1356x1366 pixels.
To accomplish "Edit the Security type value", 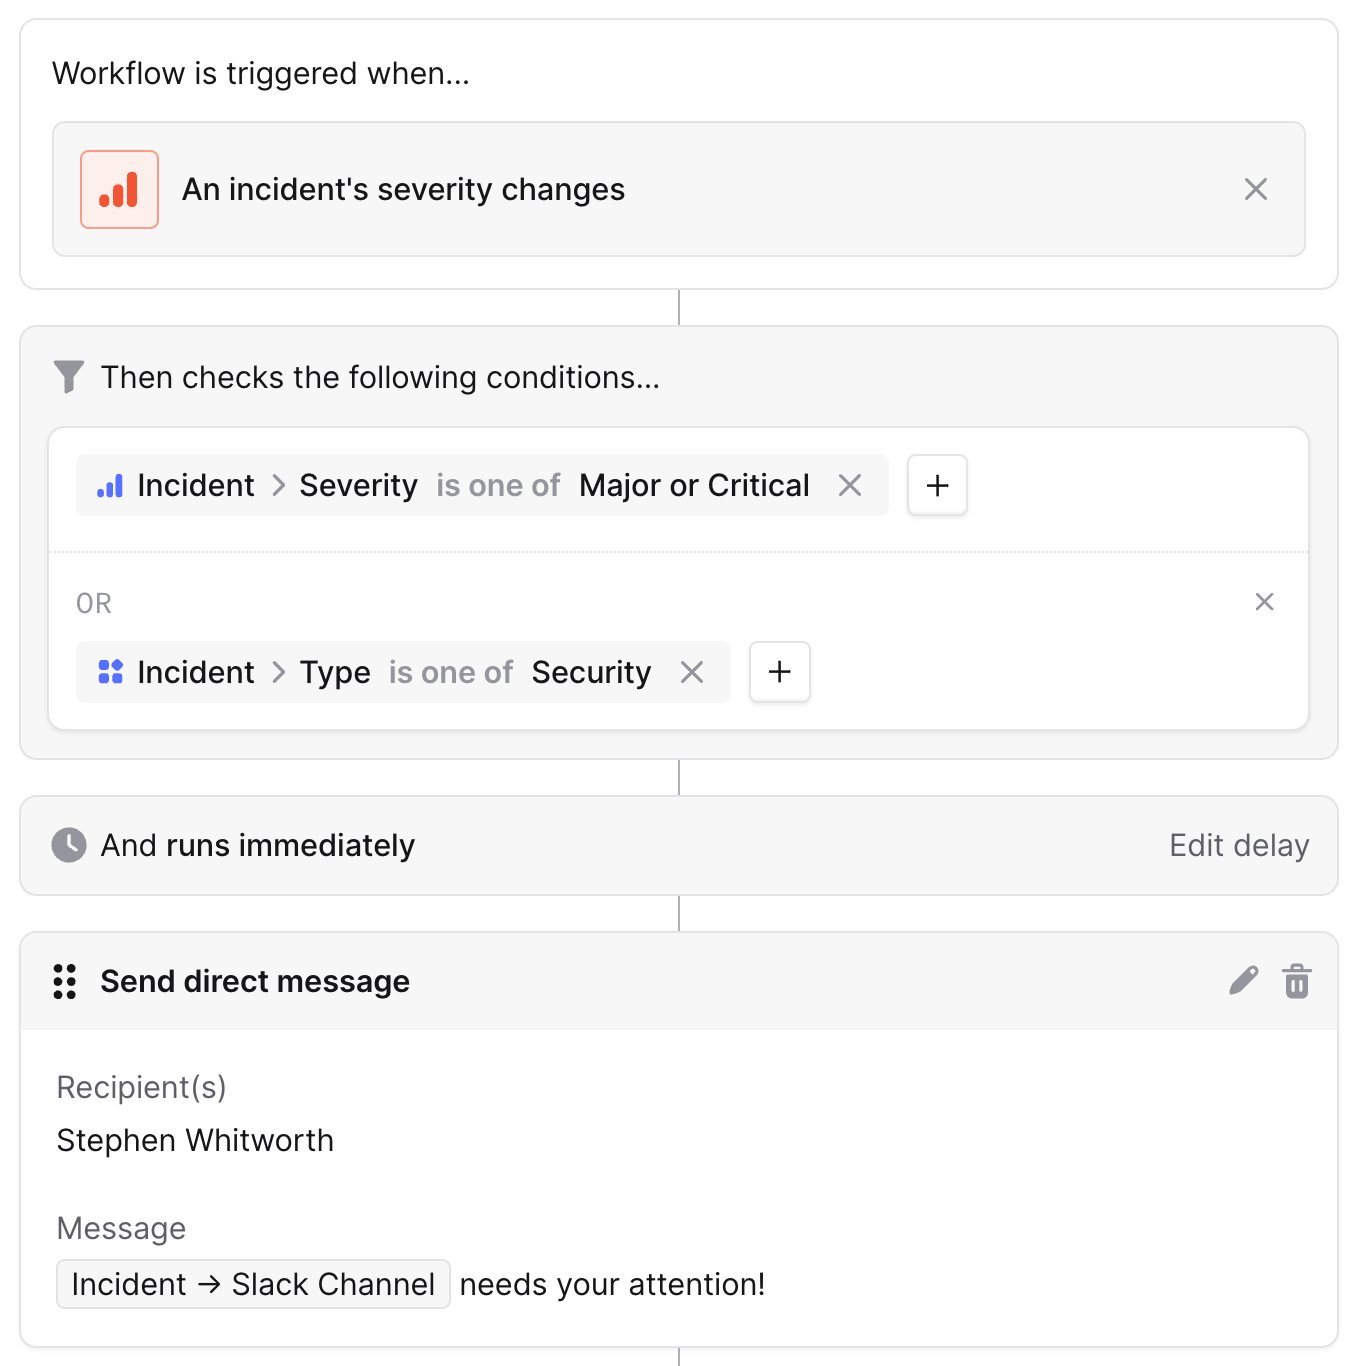I will pos(591,673).
